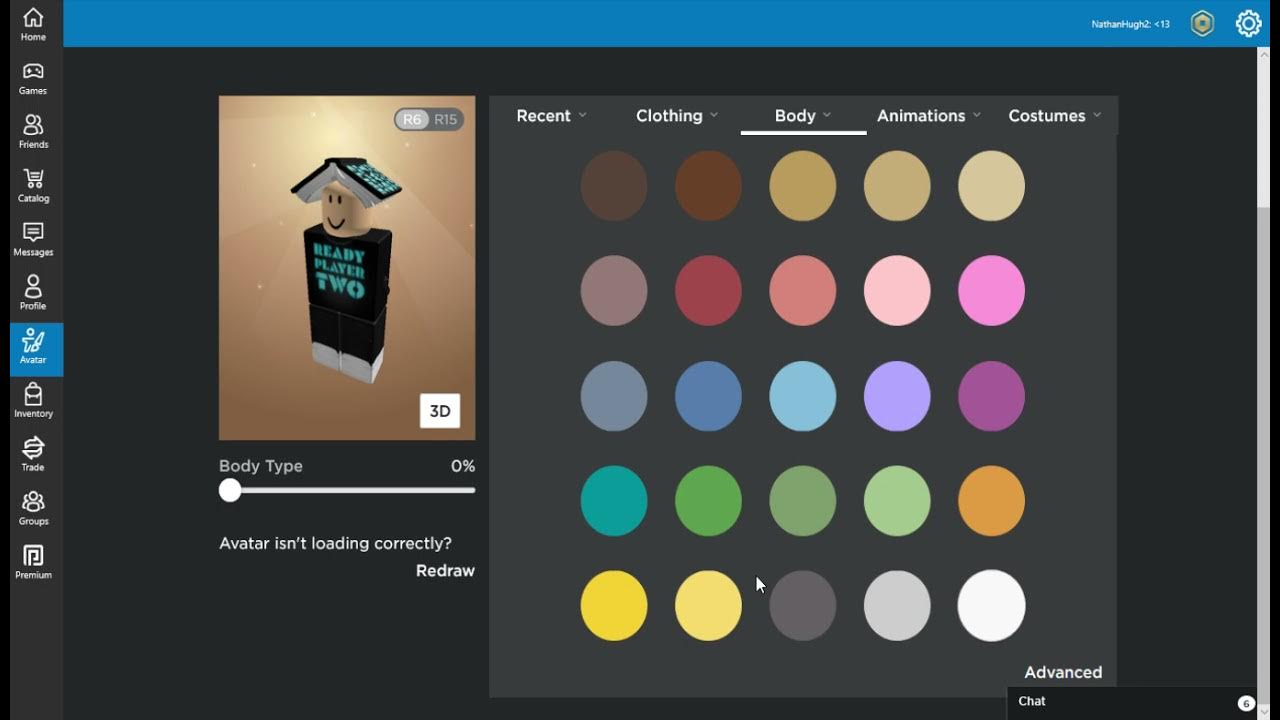Choose the teal color swatch
This screenshot has height=720, width=1280.
point(614,501)
